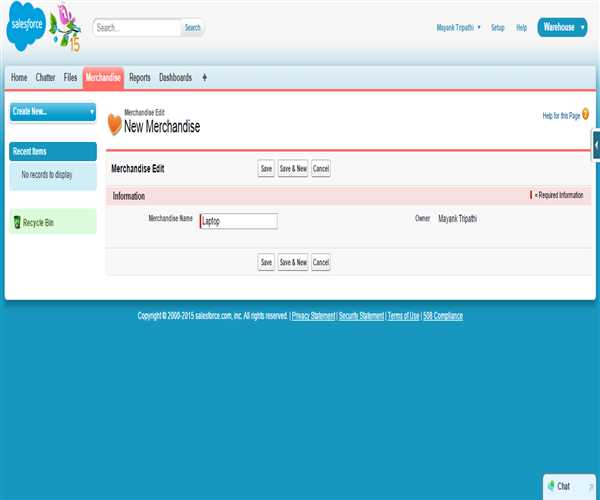This screenshot has width=600, height=500.
Task: Click the orange heart Merchandise icon
Action: pos(114,124)
